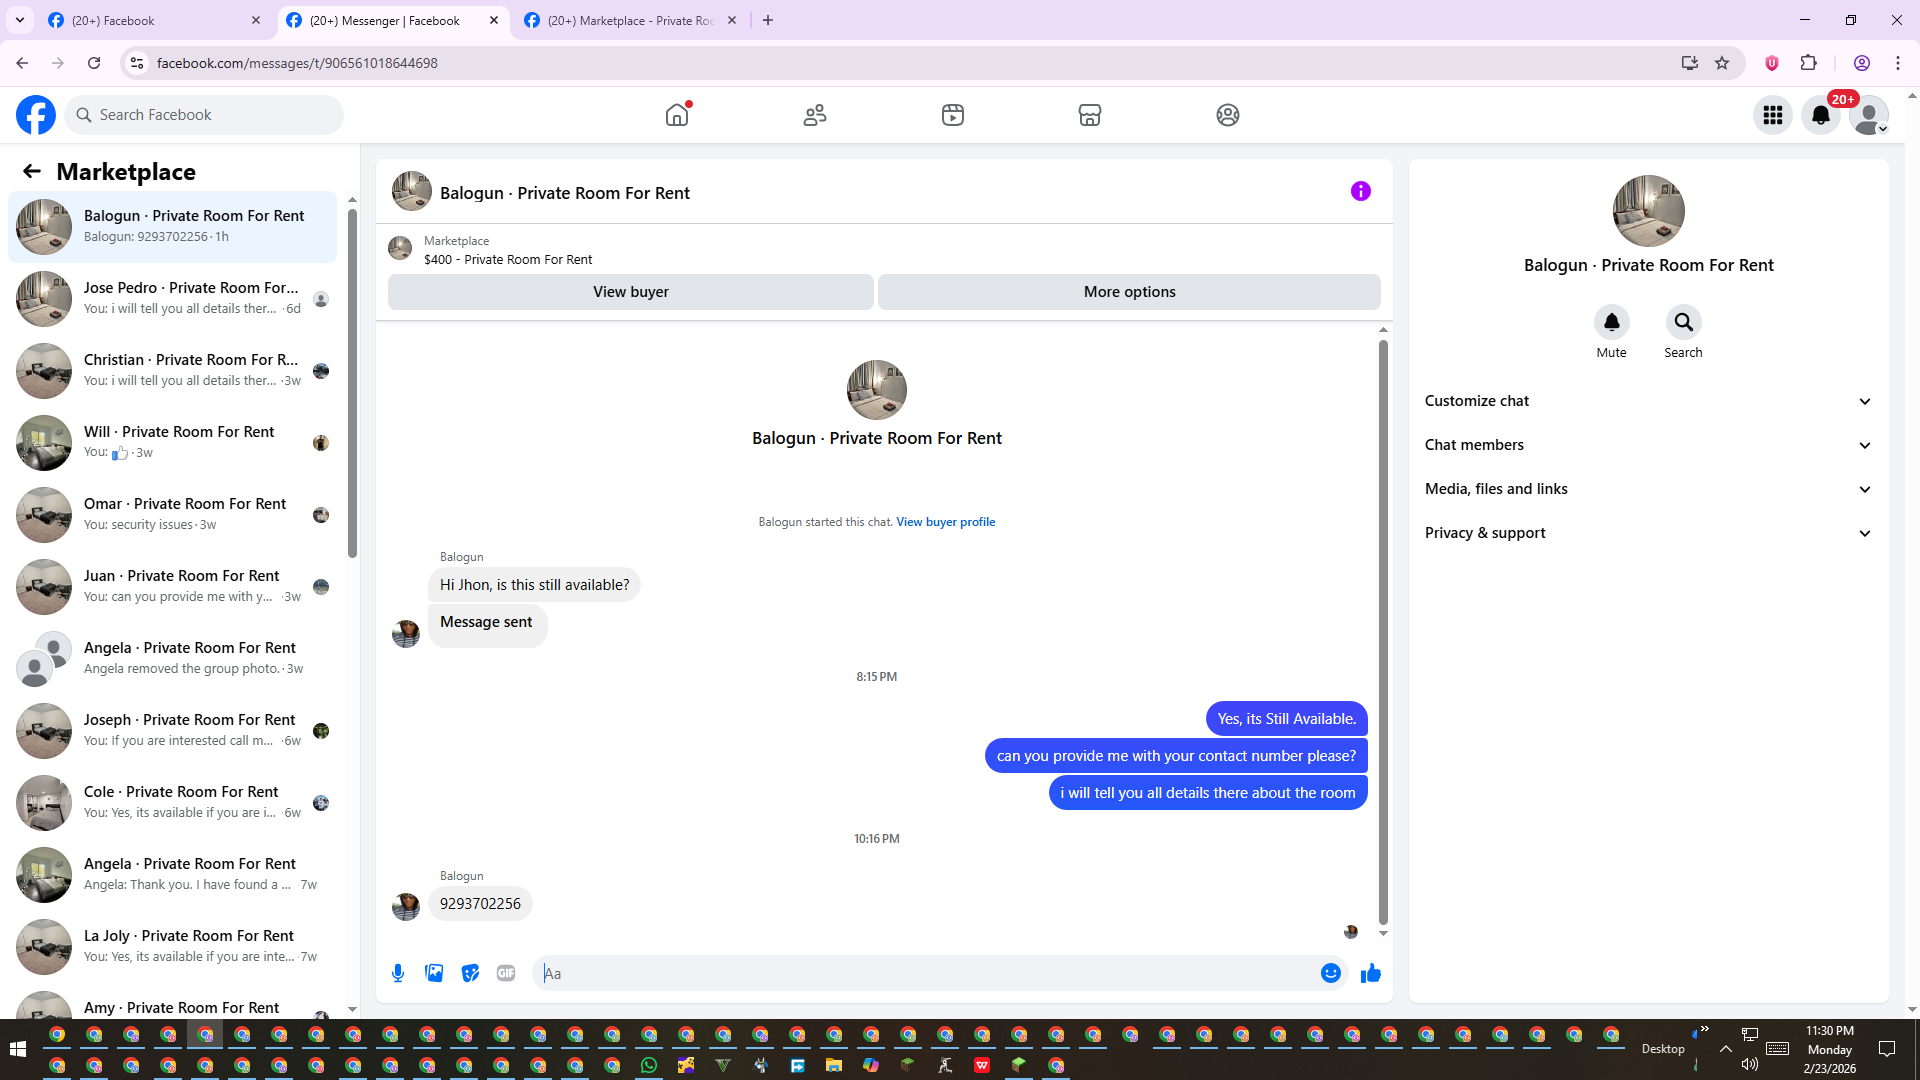This screenshot has height=1080, width=1920.
Task: Switch to Marketplace Private Room browser tab
Action: click(x=630, y=20)
